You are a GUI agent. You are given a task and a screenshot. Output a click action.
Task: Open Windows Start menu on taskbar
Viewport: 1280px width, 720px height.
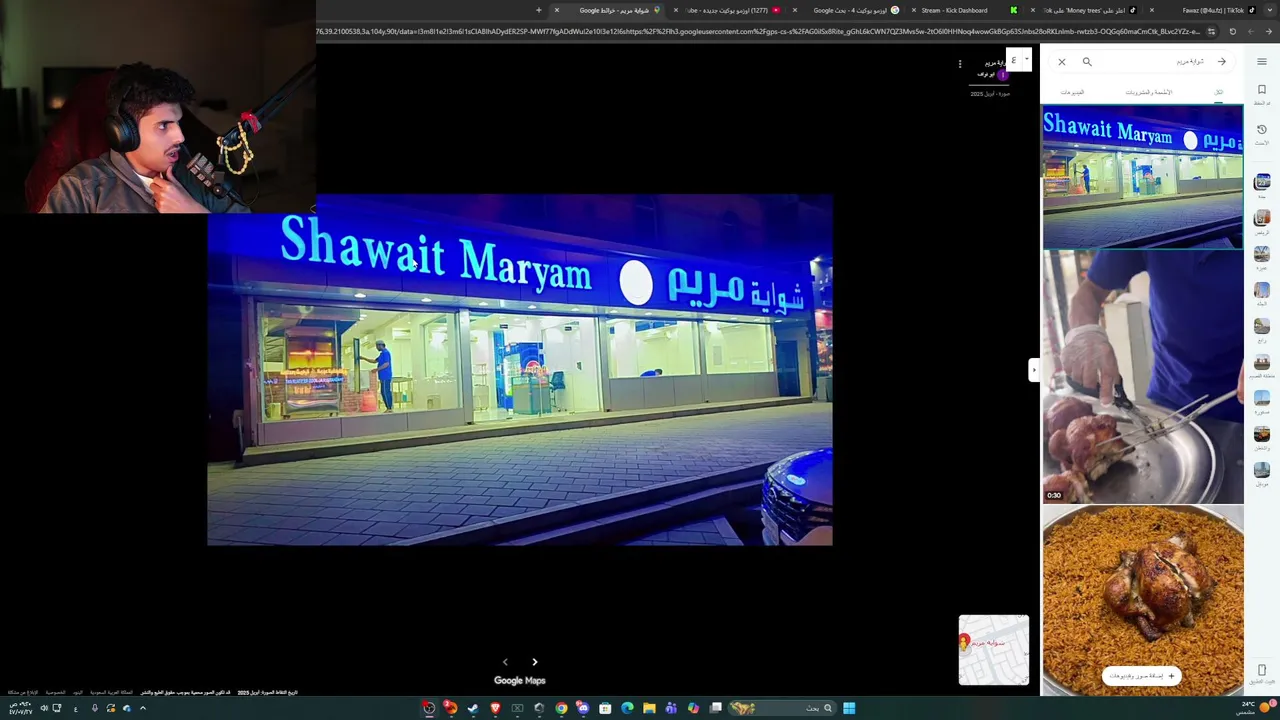[849, 708]
